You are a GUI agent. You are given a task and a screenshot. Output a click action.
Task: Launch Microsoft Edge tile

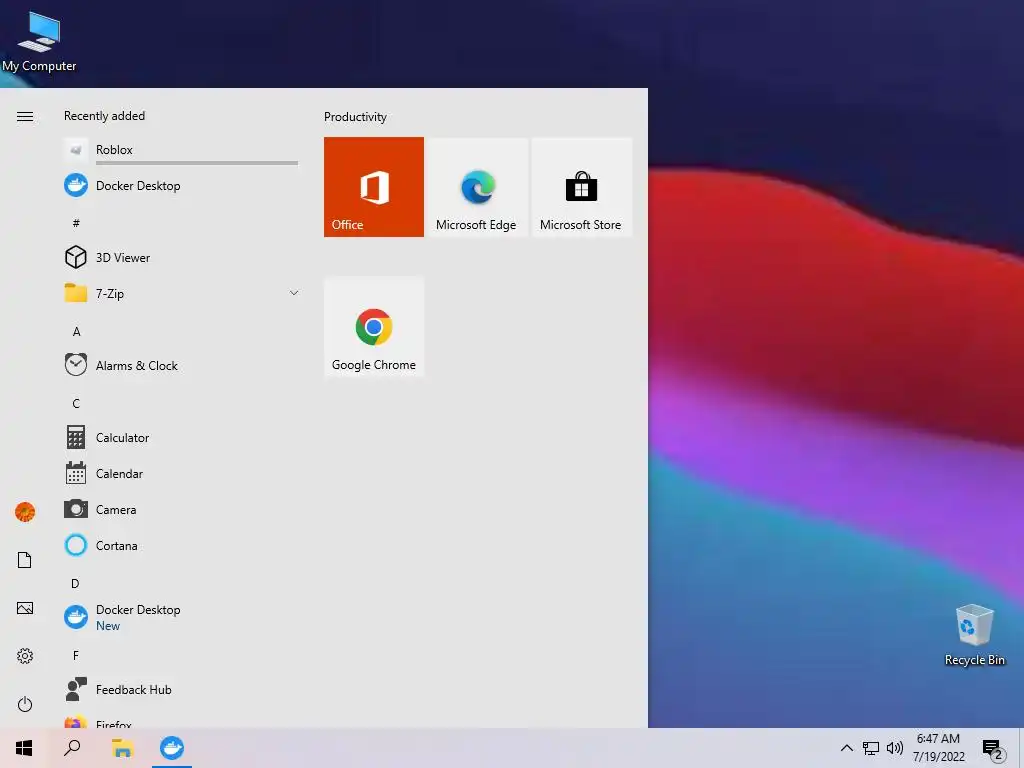(x=477, y=187)
